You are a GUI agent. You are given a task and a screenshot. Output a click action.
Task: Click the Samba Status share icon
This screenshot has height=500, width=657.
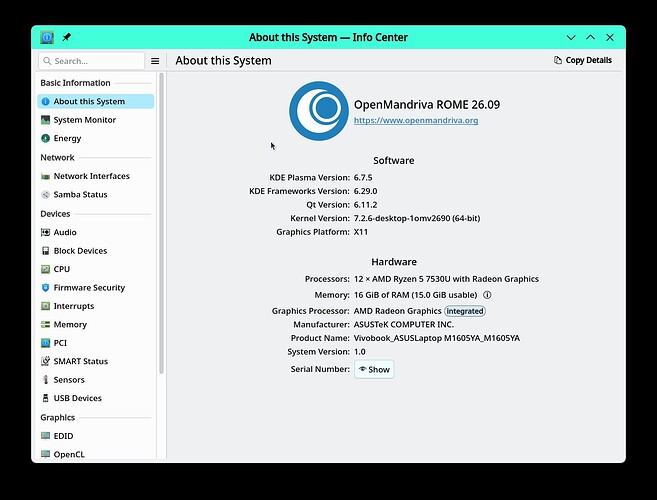(45, 194)
